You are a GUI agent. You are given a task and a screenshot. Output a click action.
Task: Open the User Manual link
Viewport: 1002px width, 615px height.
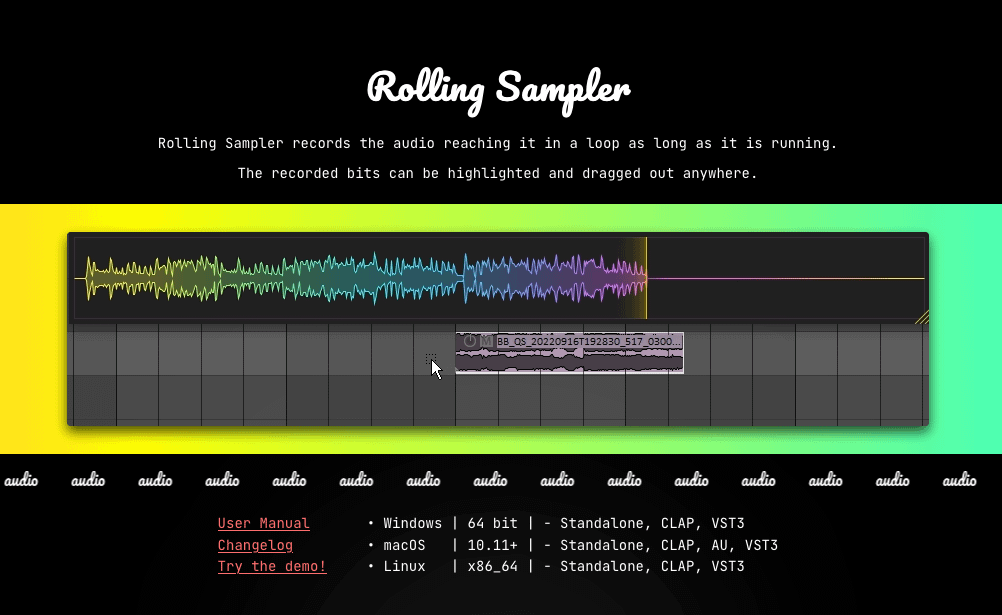click(263, 523)
